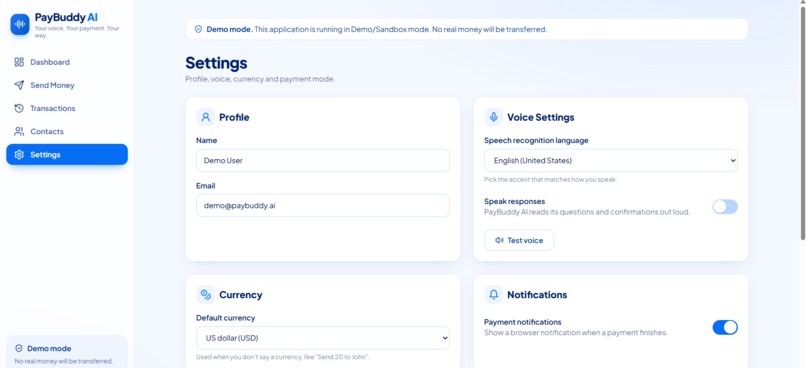This screenshot has width=806, height=368.
Task: Click the Contacts people icon
Action: tap(19, 132)
